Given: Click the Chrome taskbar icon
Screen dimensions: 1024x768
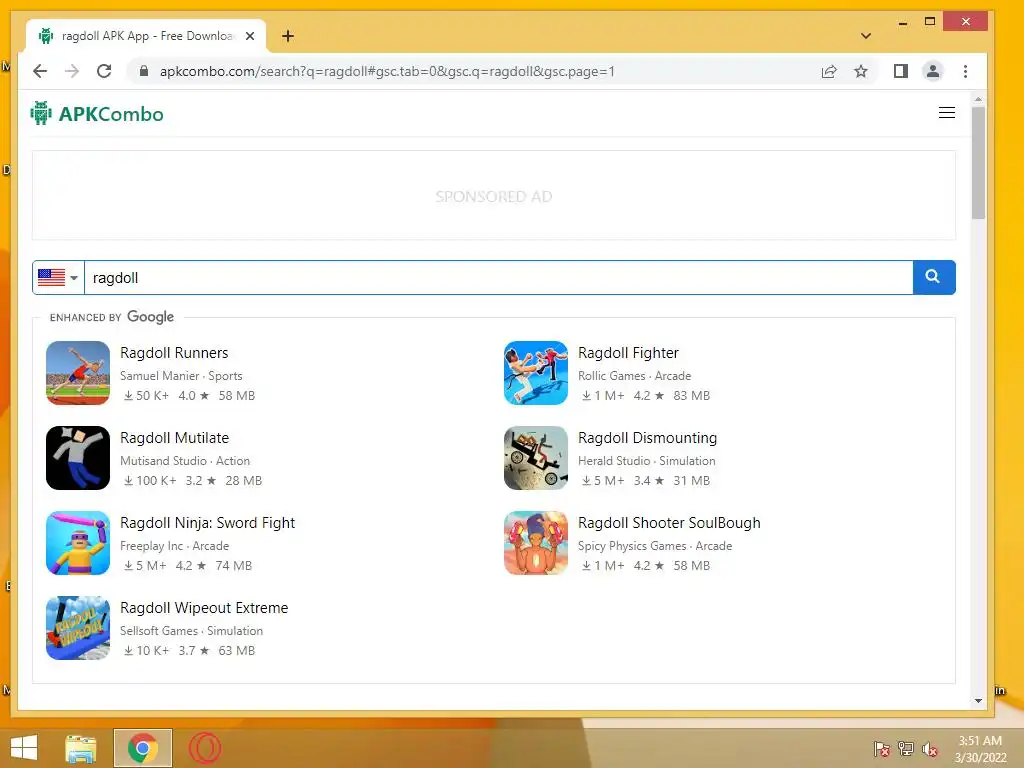Looking at the screenshot, I should pos(143,748).
